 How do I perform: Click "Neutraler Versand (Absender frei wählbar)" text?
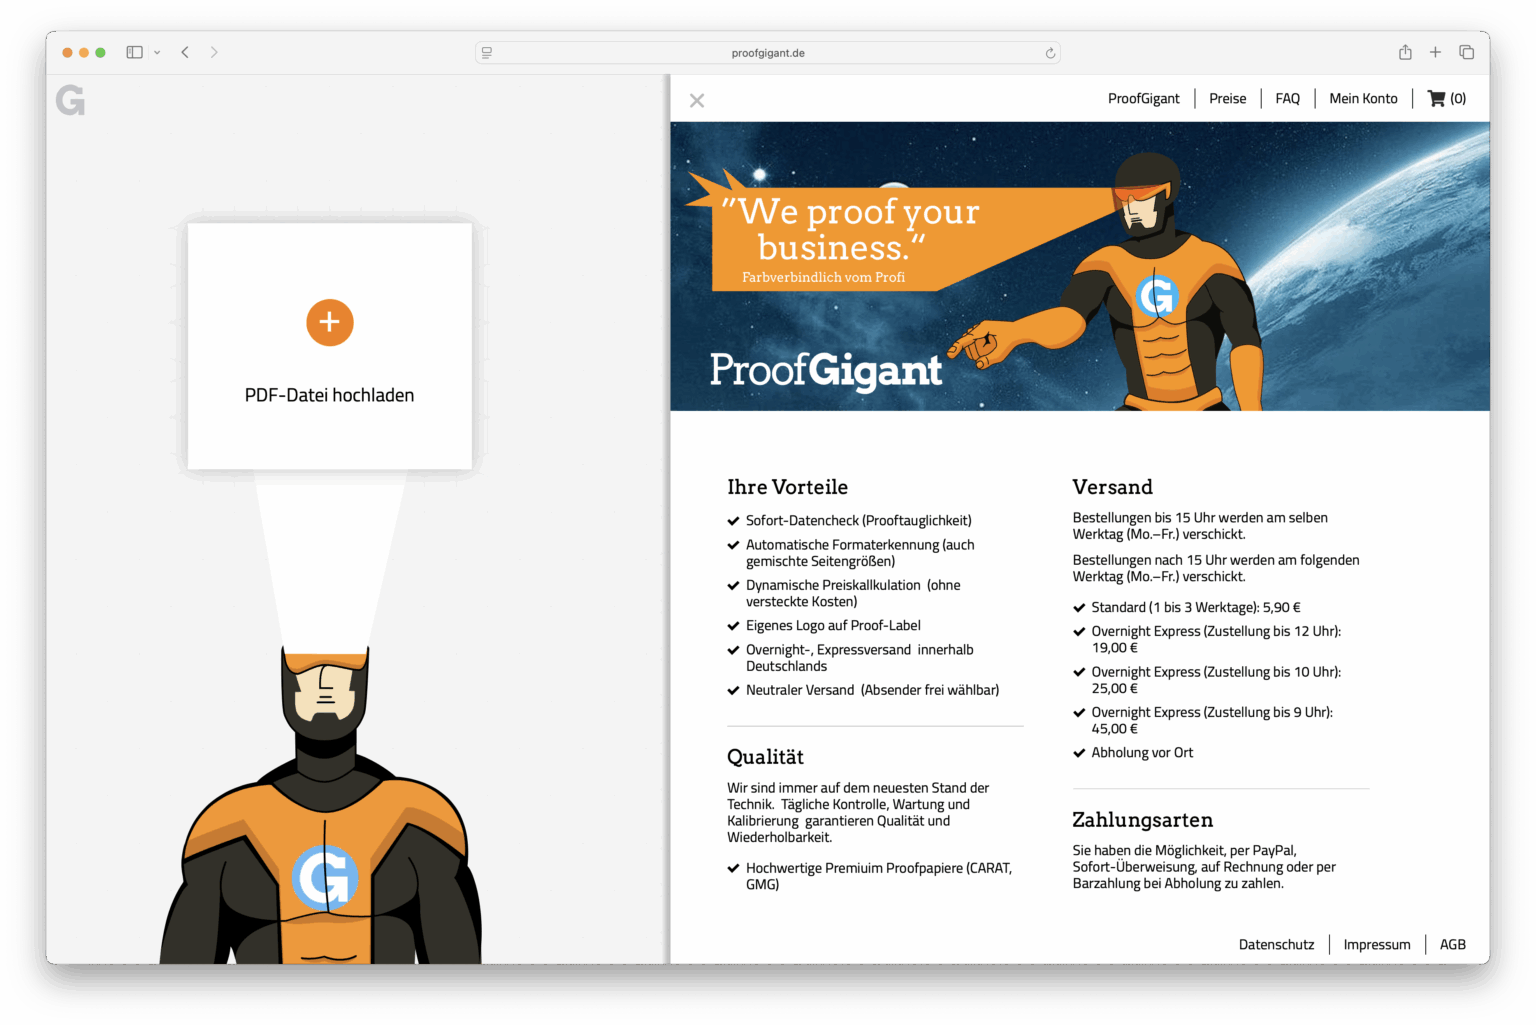(872, 690)
